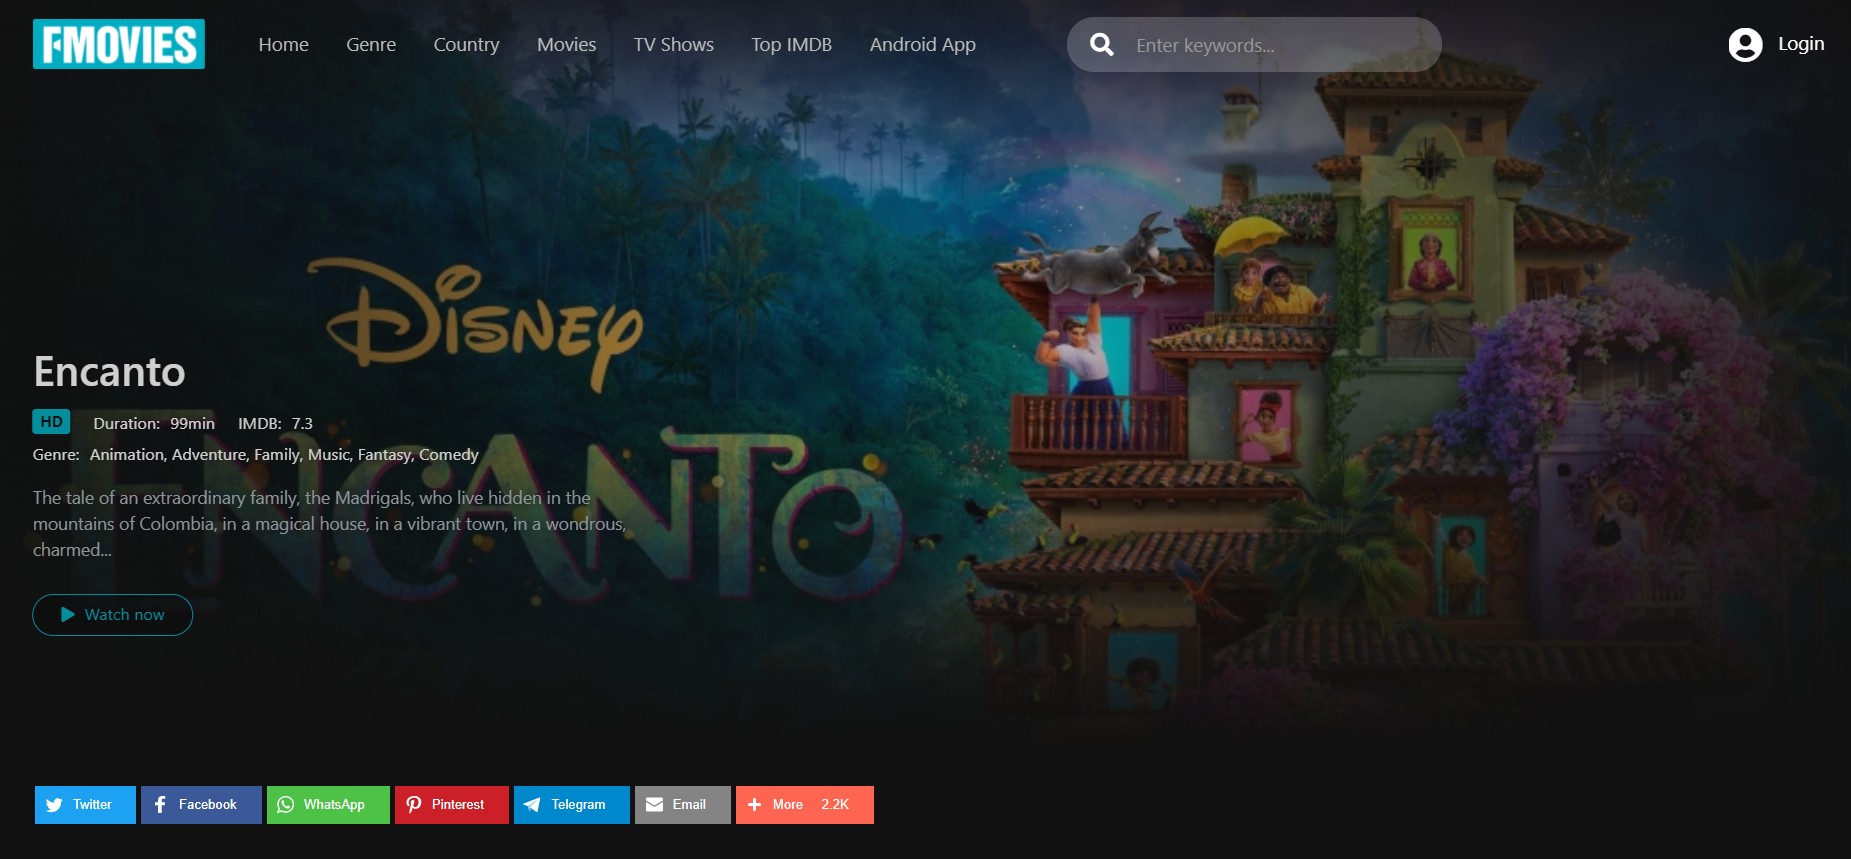Image resolution: width=1851 pixels, height=859 pixels.
Task: Click the HD quality badge
Action: 51,422
